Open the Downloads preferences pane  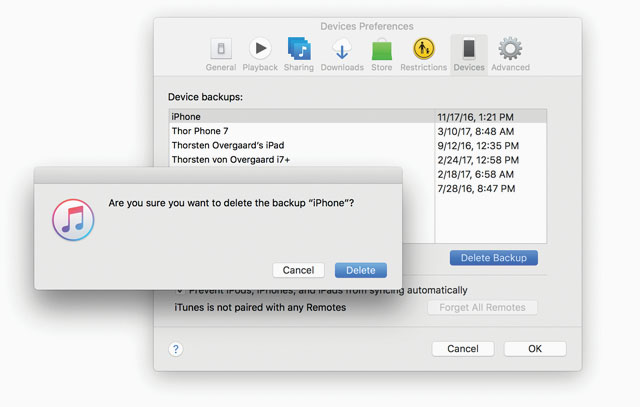tap(342, 55)
